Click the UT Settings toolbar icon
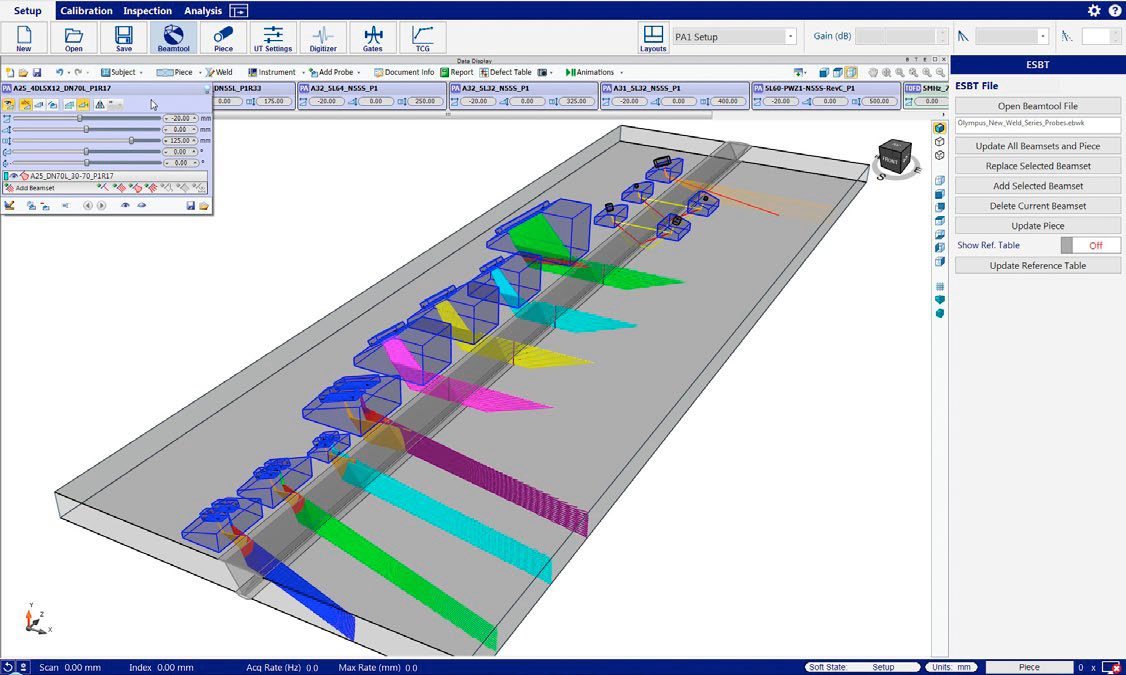Image resolution: width=1126 pixels, height=675 pixels. coord(272,38)
